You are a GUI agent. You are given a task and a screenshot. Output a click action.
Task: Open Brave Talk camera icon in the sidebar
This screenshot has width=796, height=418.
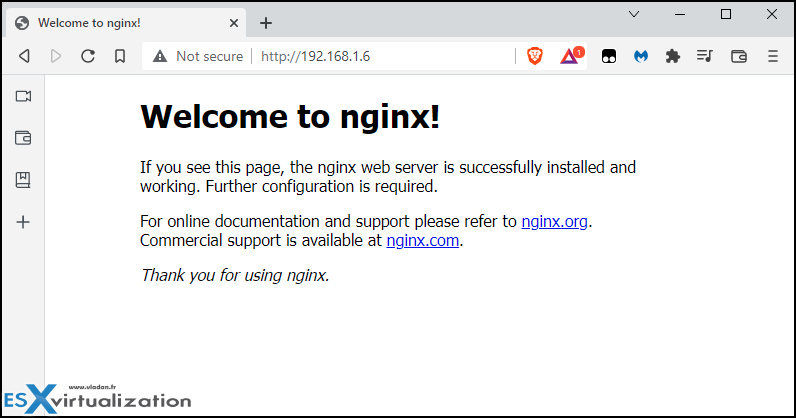[x=23, y=96]
